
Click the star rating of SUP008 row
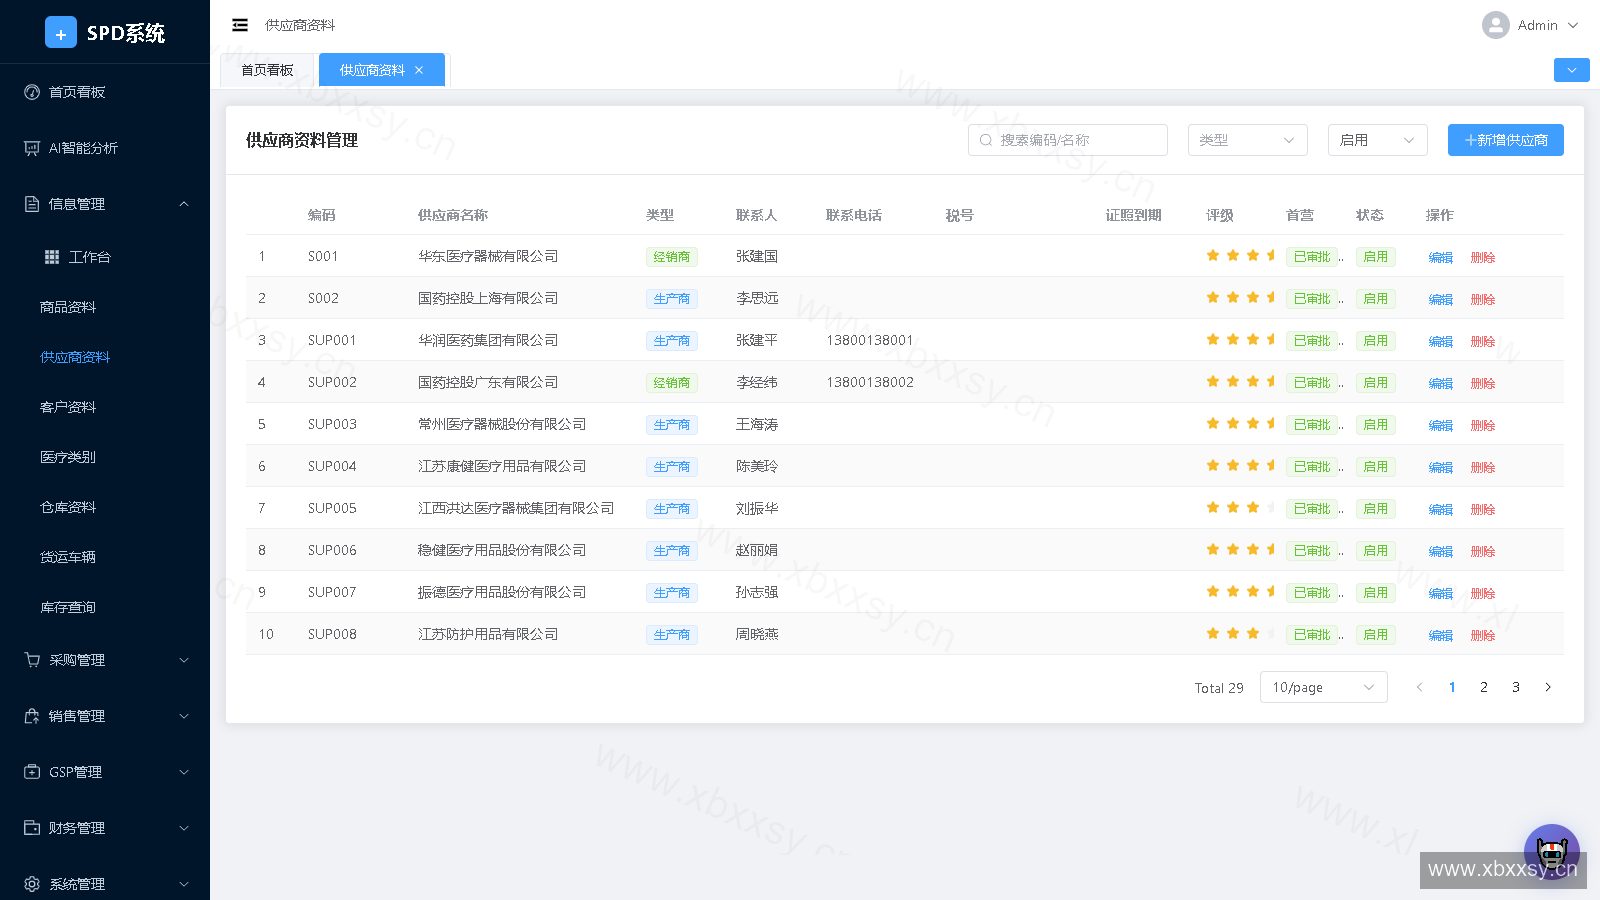tap(1241, 634)
